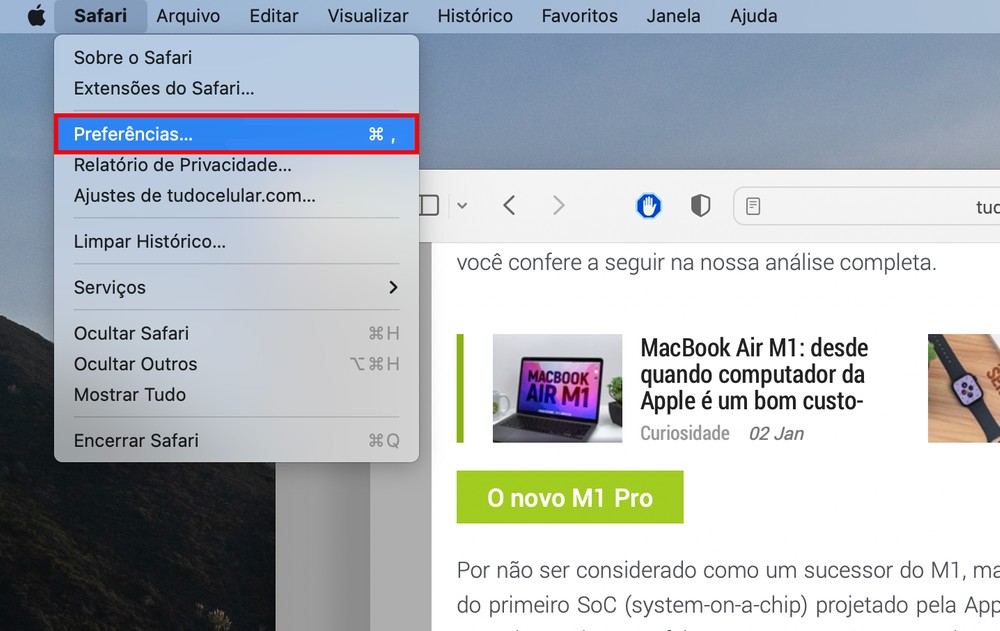Click Encerrar Safari
1000x631 pixels.
pos(237,440)
